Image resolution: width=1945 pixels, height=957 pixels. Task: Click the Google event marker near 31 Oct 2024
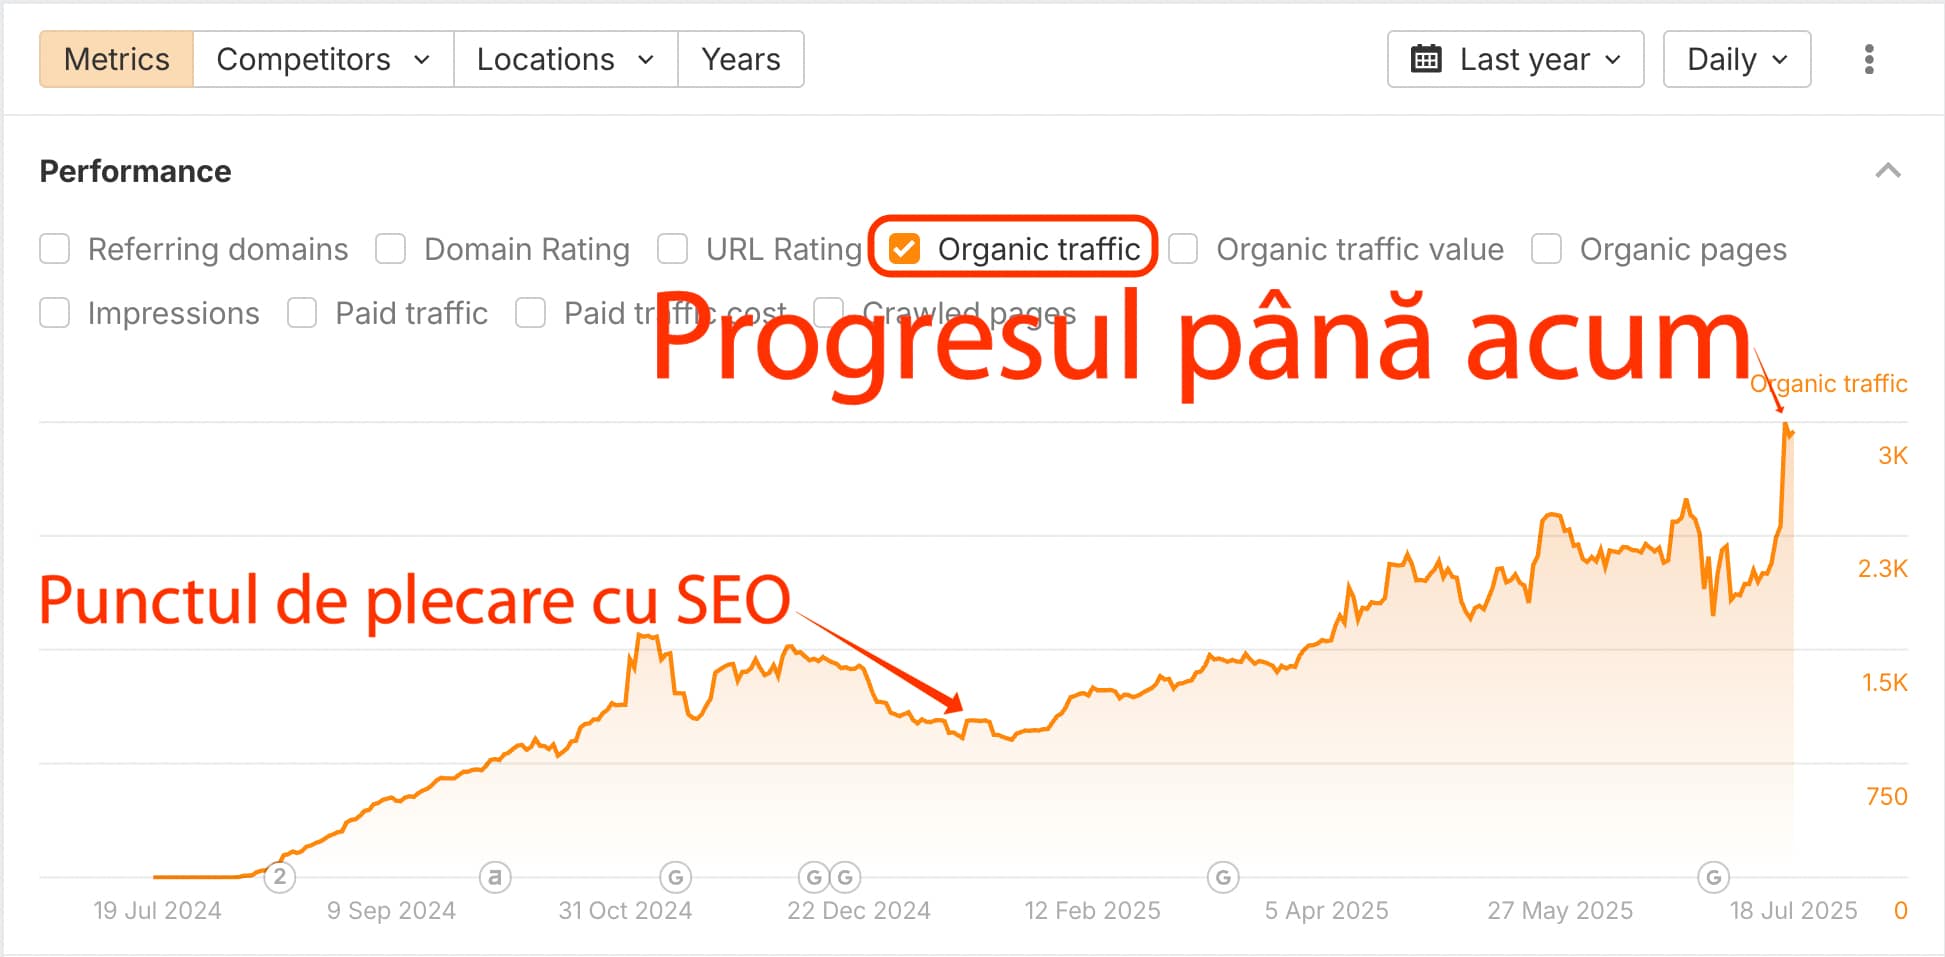pyautogui.click(x=676, y=877)
